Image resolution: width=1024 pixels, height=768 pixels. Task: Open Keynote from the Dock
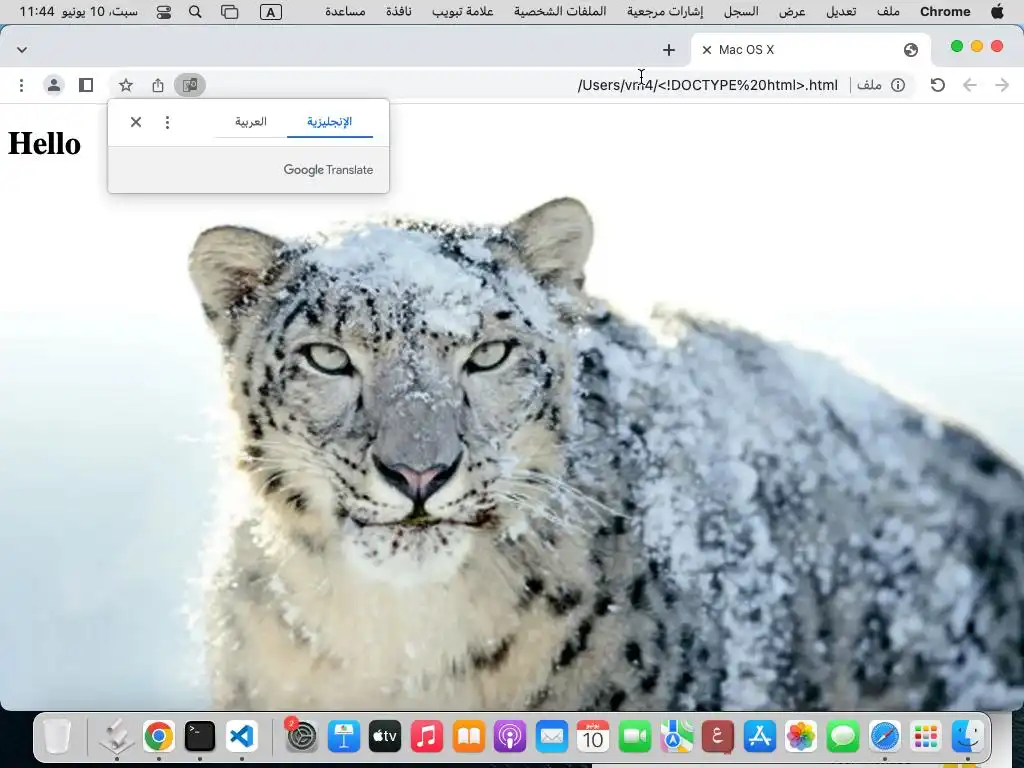[x=344, y=737]
